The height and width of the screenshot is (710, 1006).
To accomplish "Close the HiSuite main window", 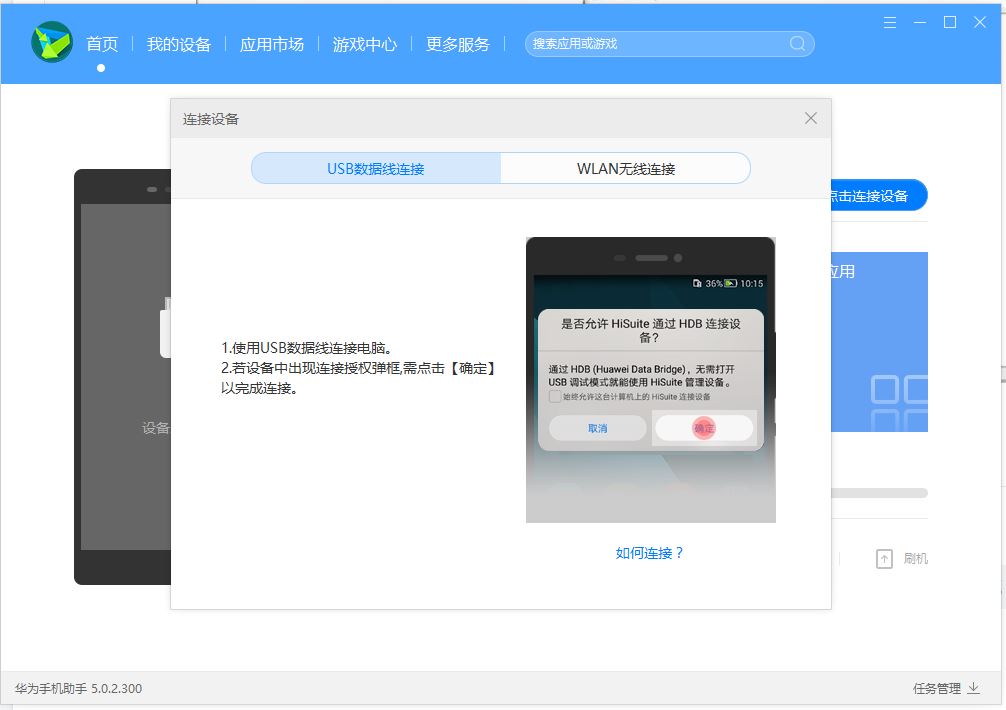I will coord(980,22).
